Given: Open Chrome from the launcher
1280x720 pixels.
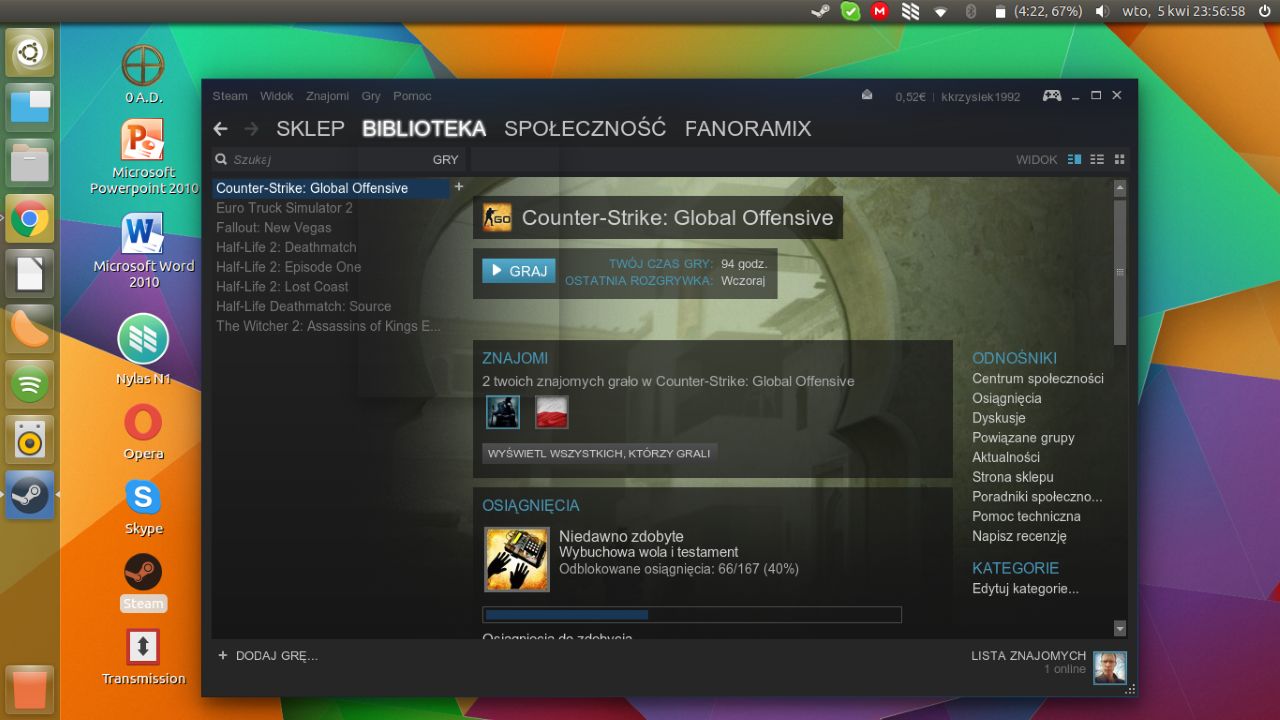Looking at the screenshot, I should pyautogui.click(x=30, y=218).
